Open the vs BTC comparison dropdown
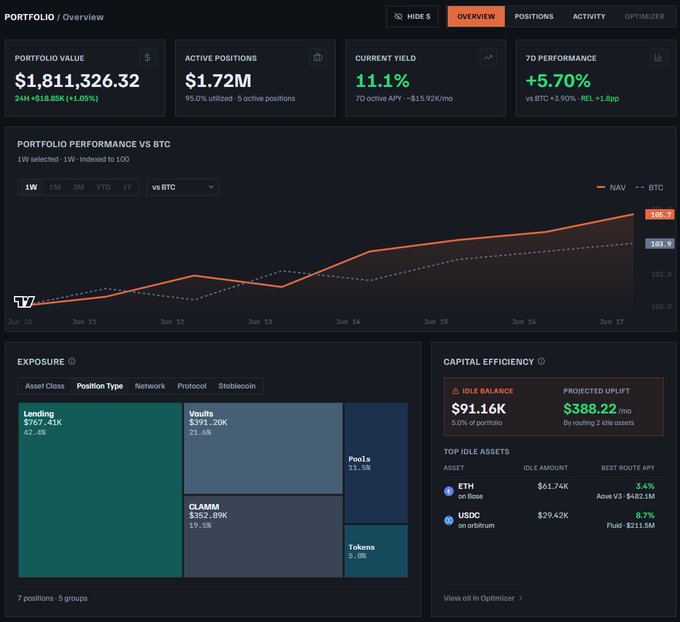 [x=183, y=187]
